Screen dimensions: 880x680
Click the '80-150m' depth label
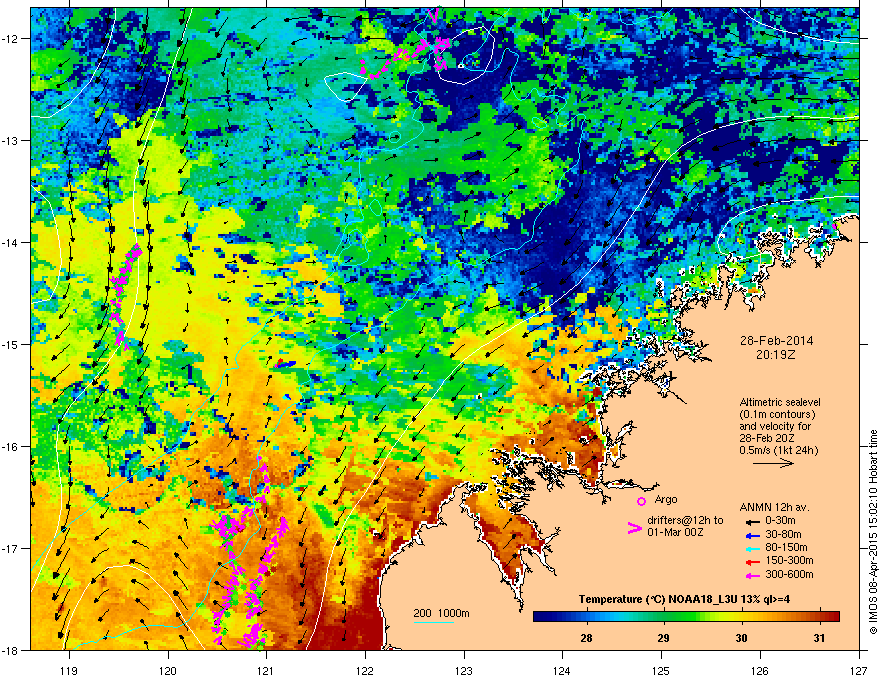pos(786,548)
